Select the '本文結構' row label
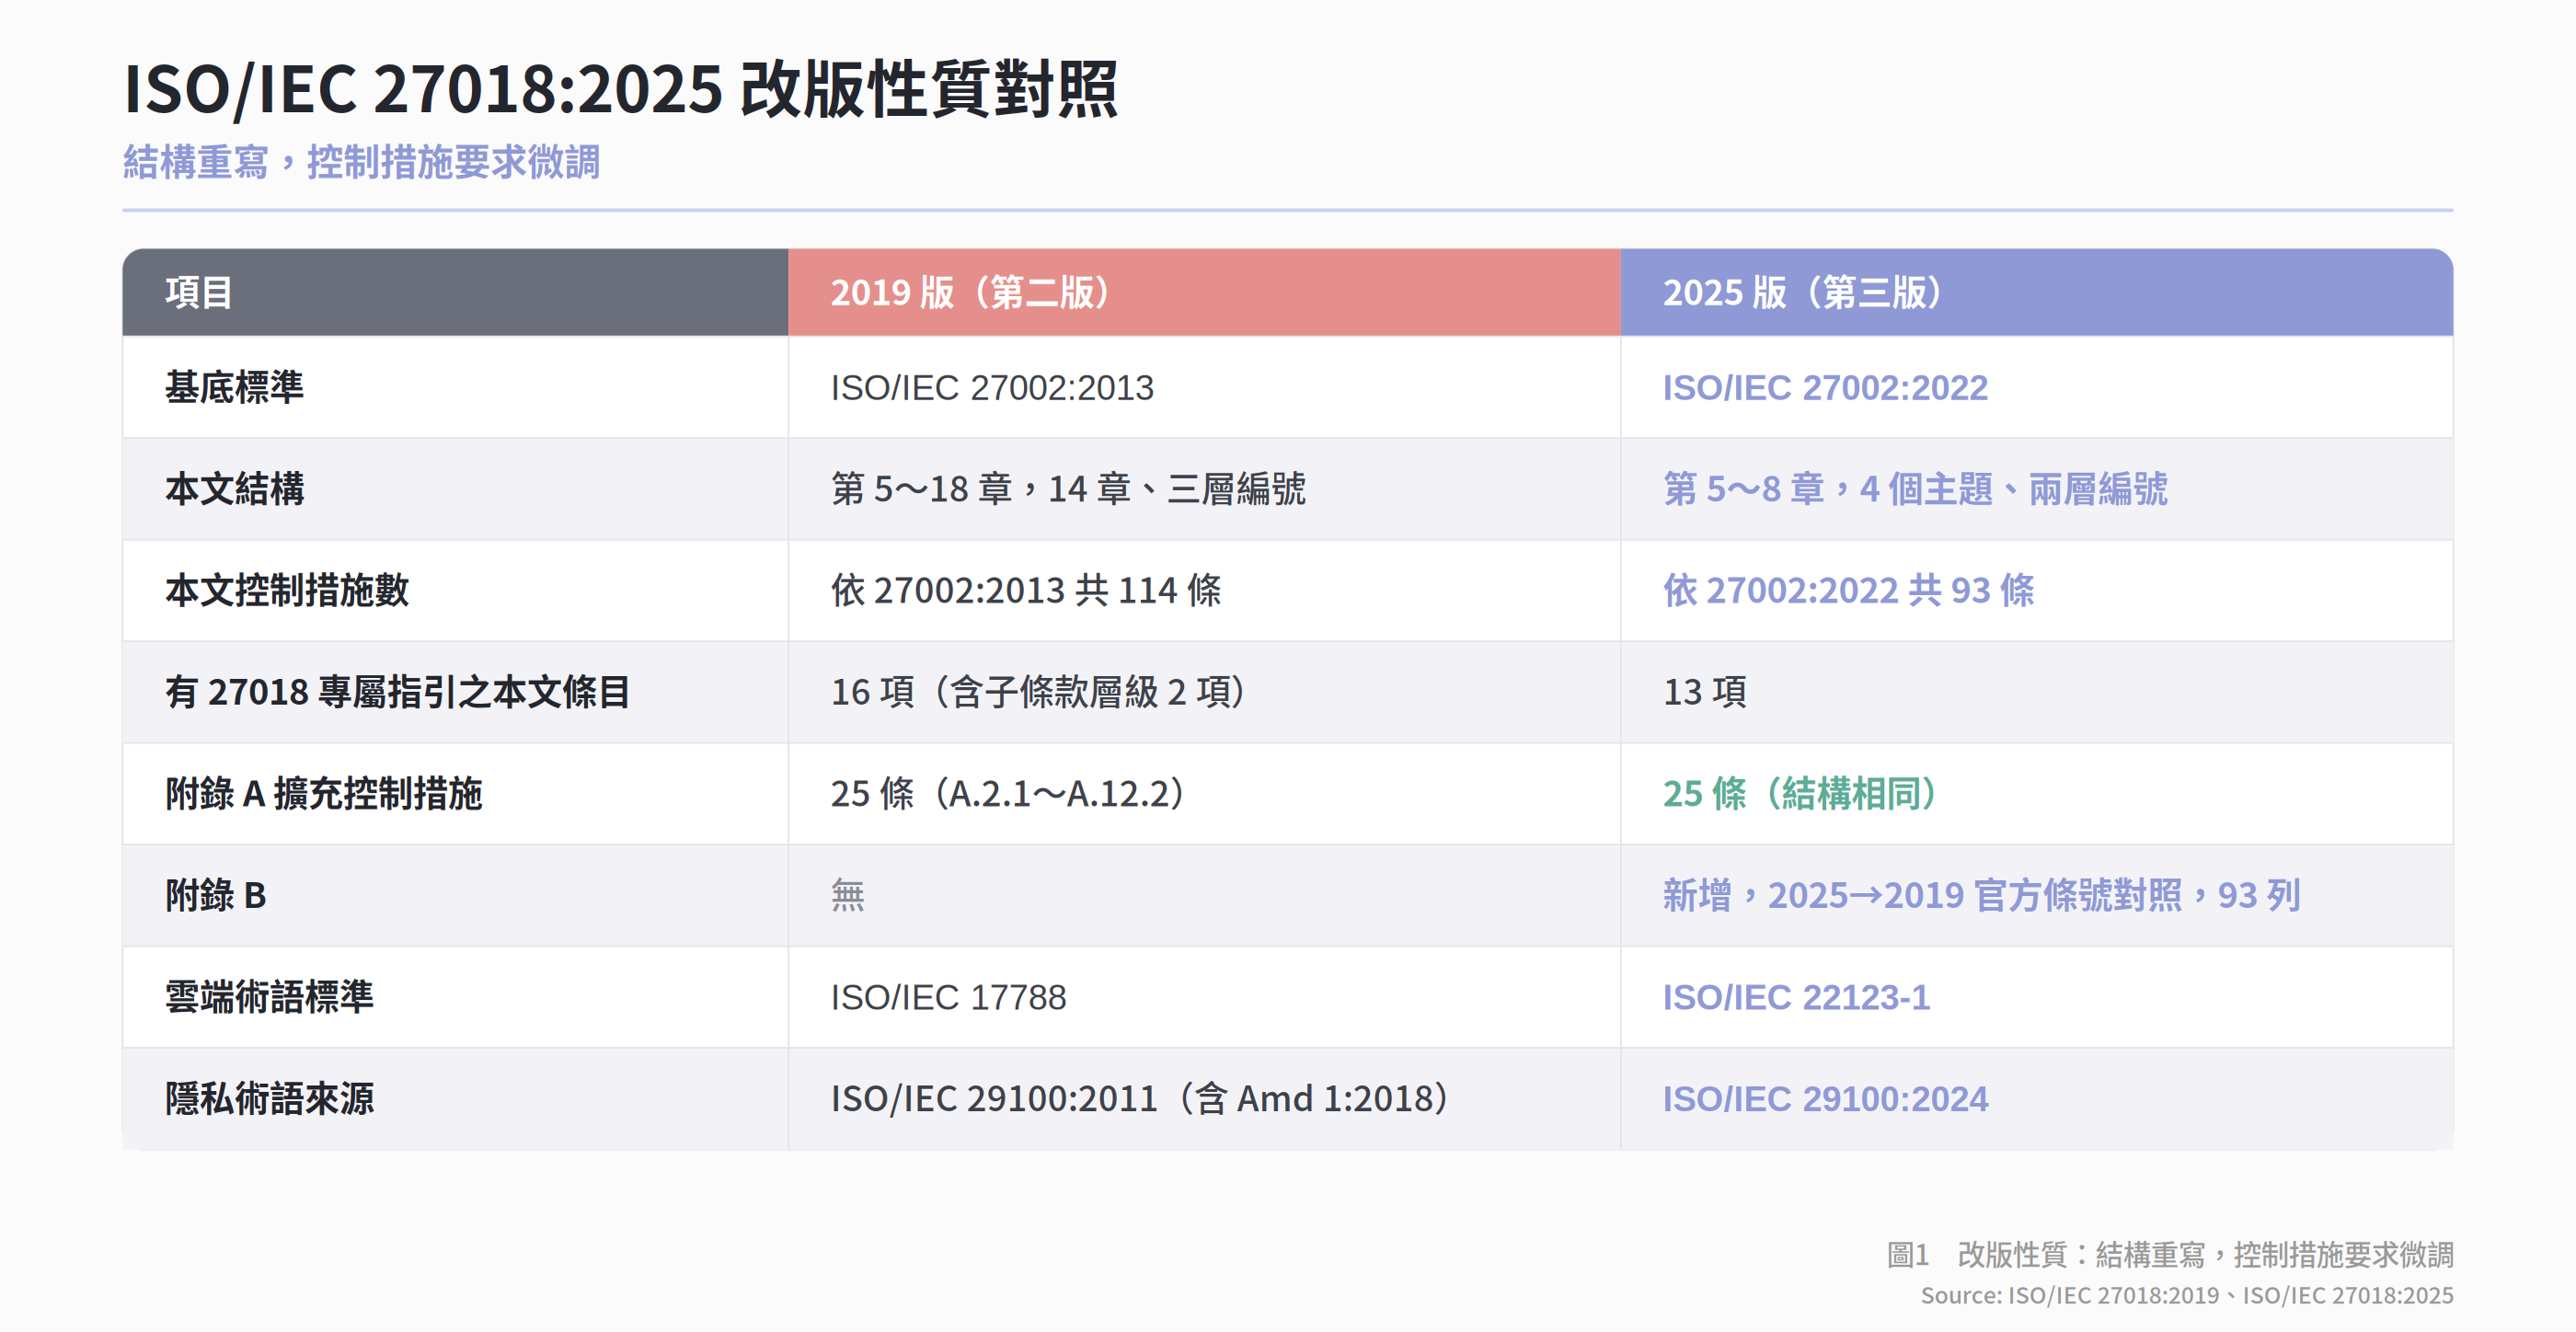2576x1332 pixels. [234, 489]
